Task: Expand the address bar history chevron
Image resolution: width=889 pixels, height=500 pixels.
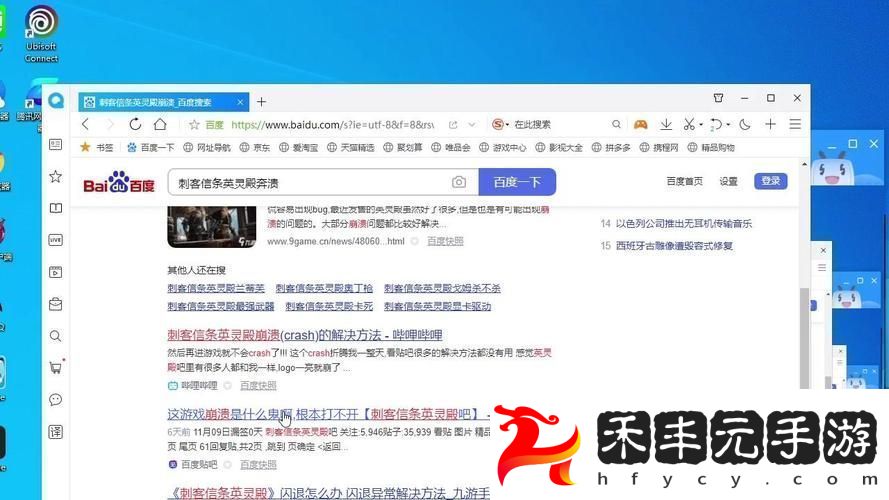Action: pos(472,125)
